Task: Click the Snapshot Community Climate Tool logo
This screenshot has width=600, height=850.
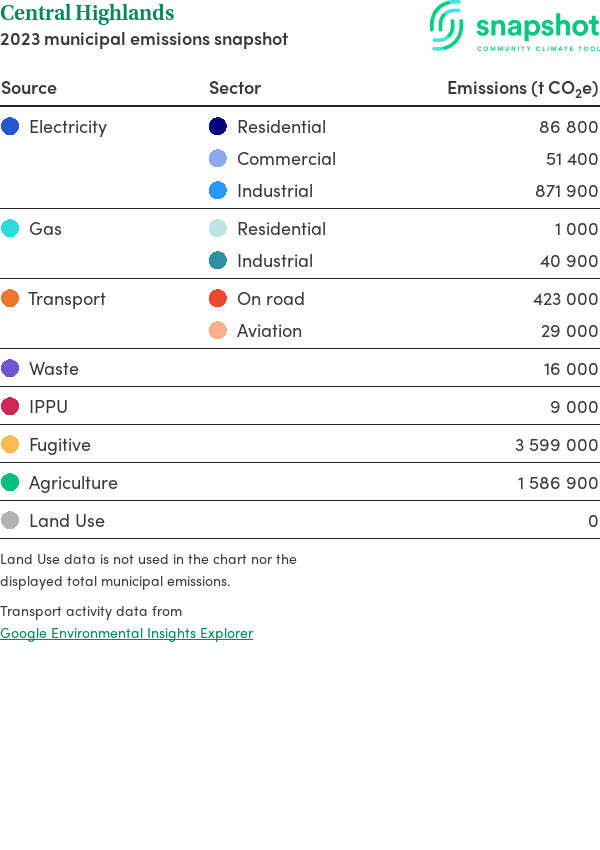Action: point(515,26)
